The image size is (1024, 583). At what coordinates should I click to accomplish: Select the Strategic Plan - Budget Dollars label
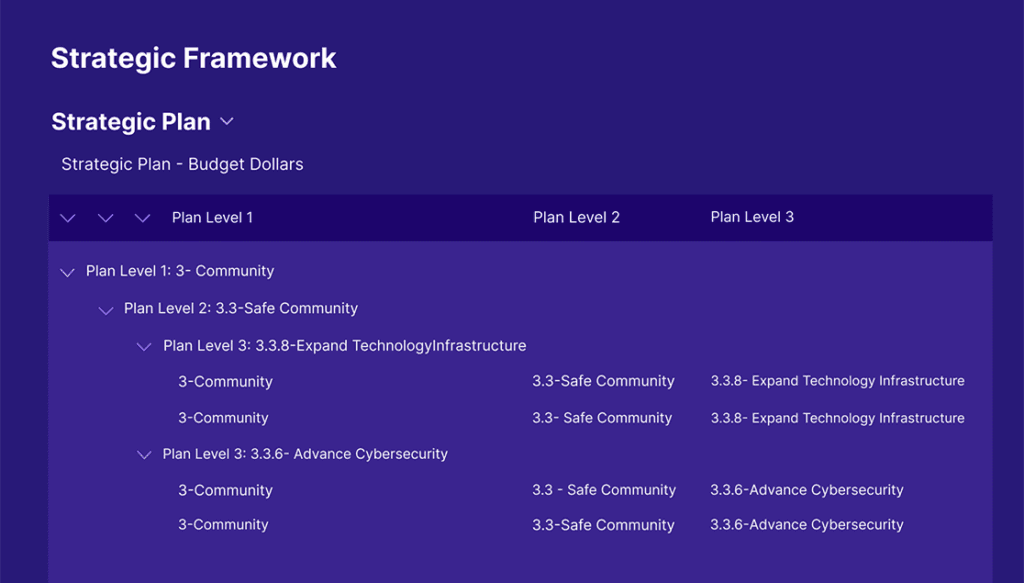coord(182,164)
